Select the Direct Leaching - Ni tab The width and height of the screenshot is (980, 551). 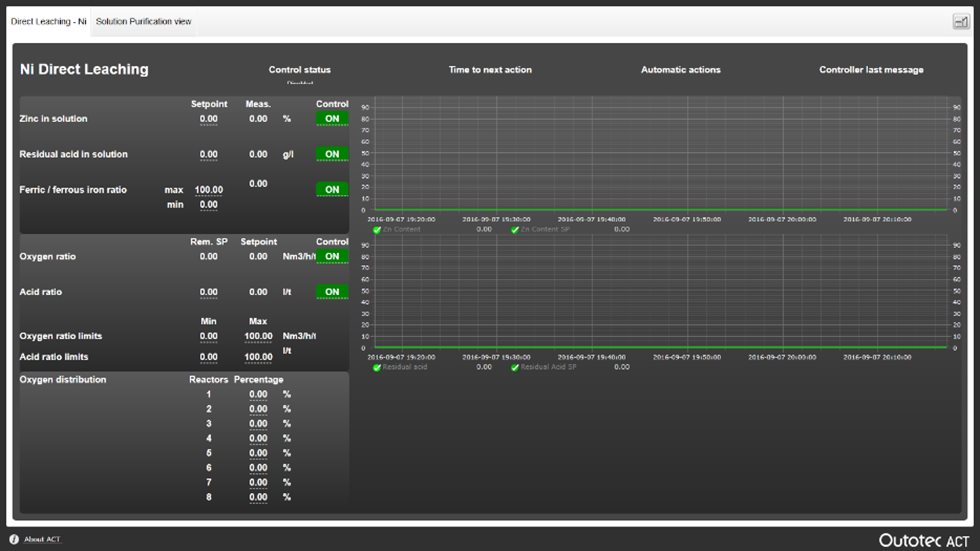pos(48,21)
